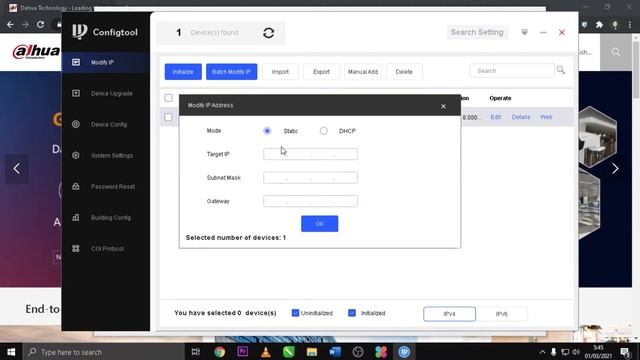Toggle the device row checkbox
Screen dimensions: 640x360
(x=168, y=117)
